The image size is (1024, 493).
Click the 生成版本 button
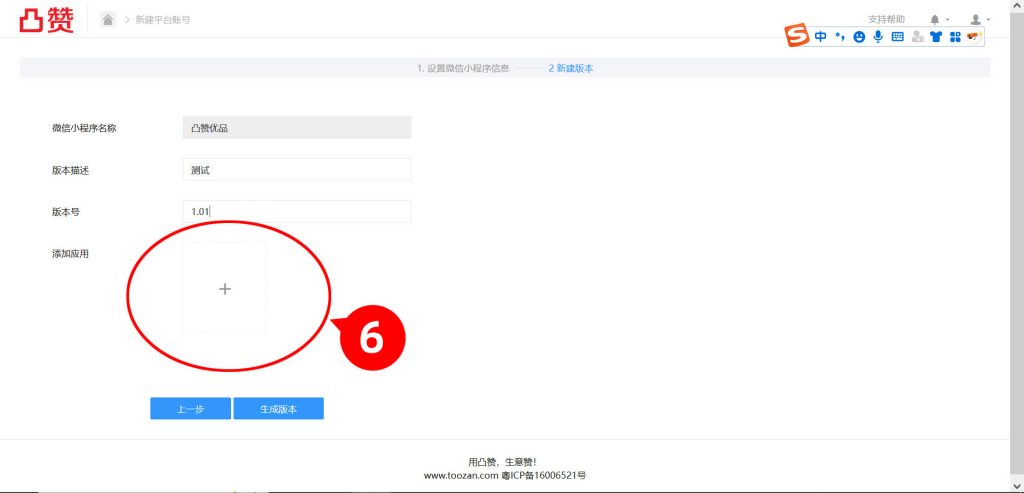tap(279, 409)
